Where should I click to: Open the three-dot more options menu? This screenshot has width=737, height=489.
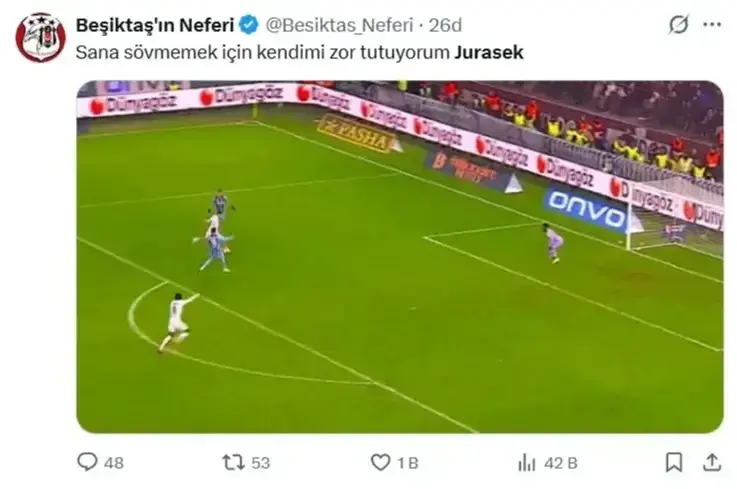click(712, 24)
